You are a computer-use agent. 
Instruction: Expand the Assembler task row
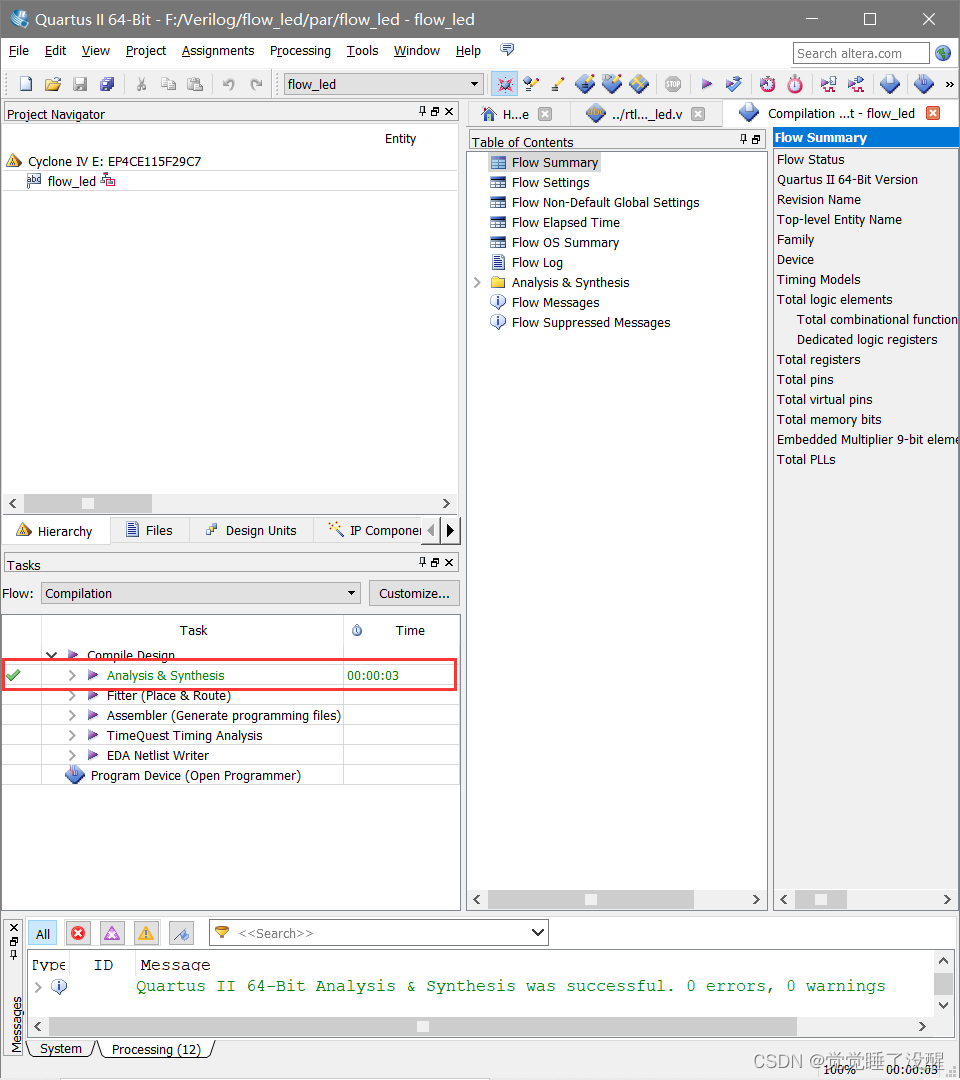[x=72, y=715]
